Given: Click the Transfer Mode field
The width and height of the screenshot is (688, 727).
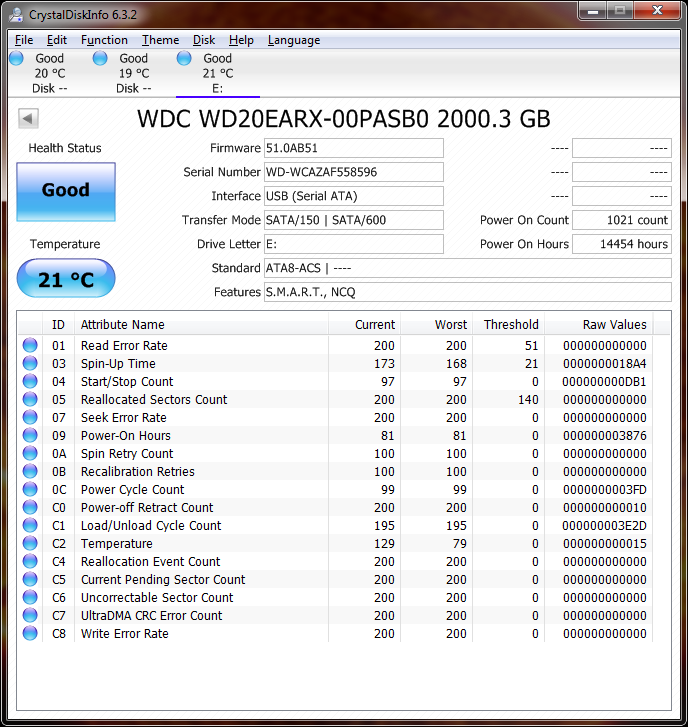Looking at the screenshot, I should tap(354, 220).
